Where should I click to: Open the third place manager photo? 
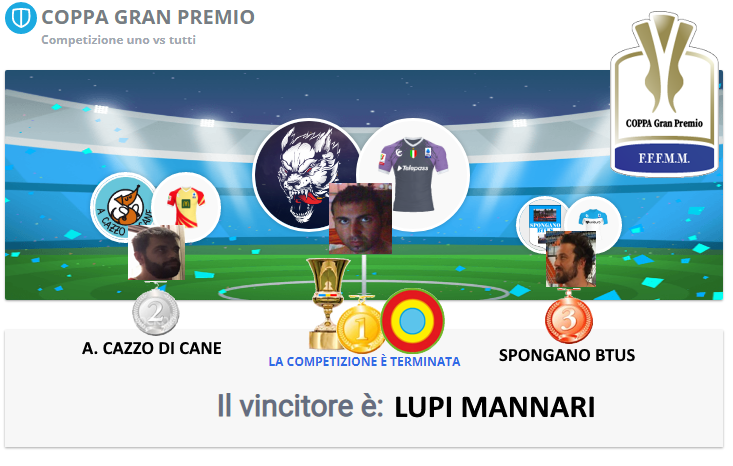point(571,259)
